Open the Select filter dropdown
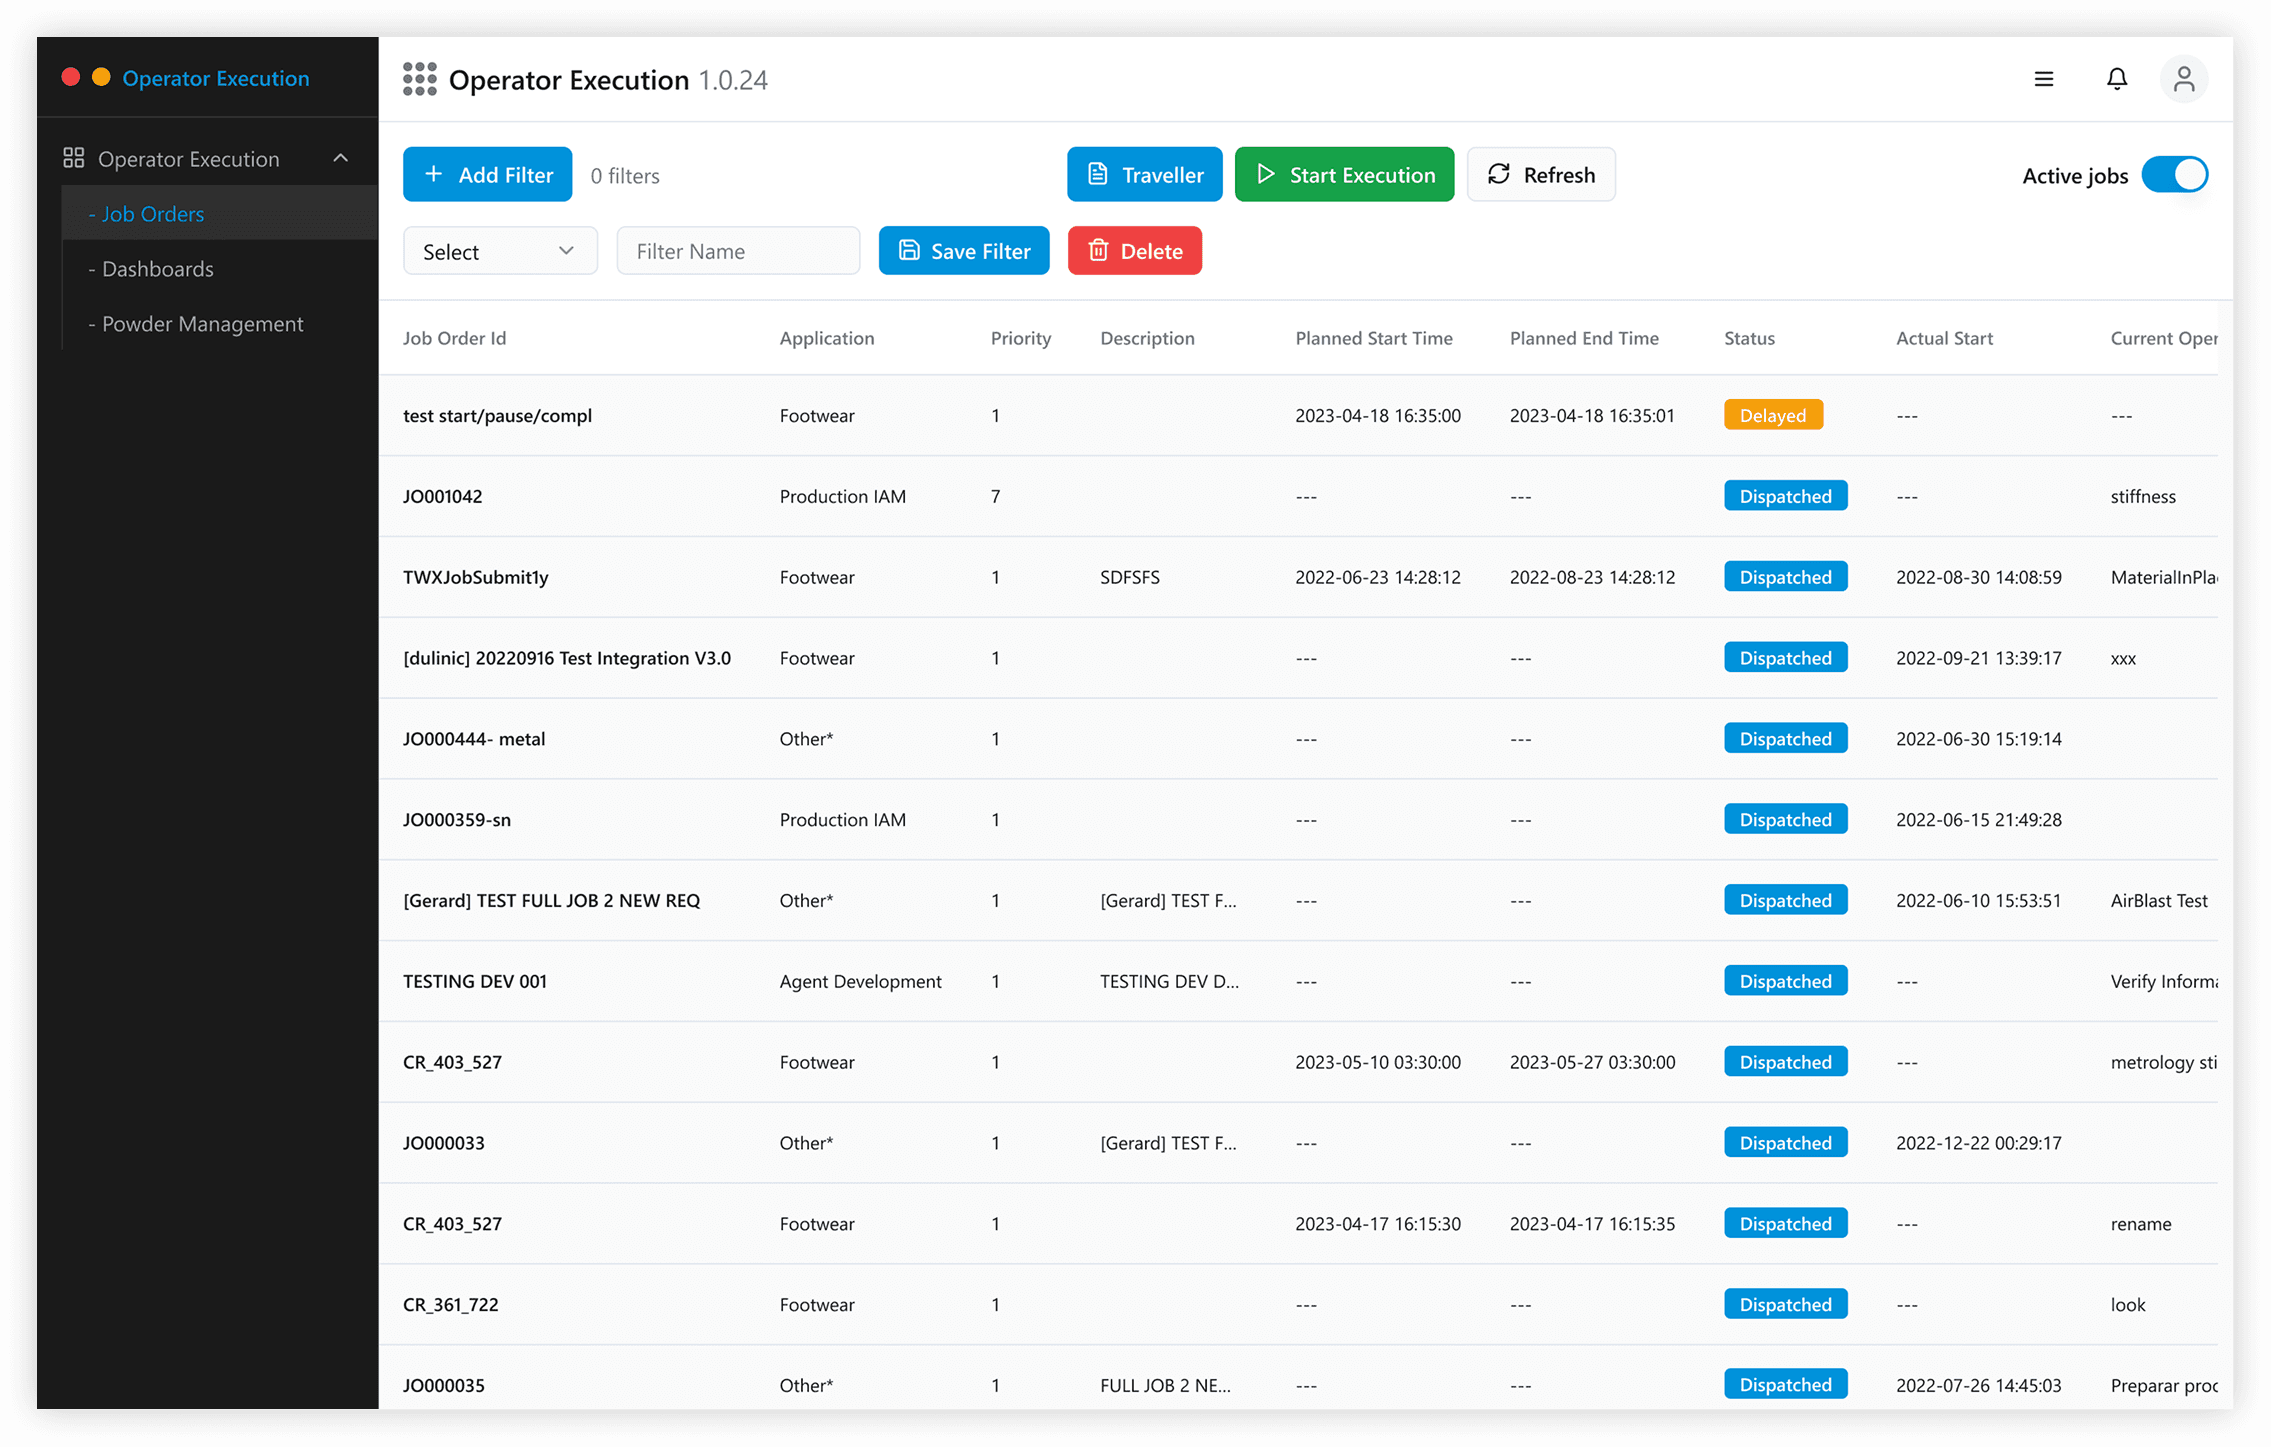 [499, 251]
